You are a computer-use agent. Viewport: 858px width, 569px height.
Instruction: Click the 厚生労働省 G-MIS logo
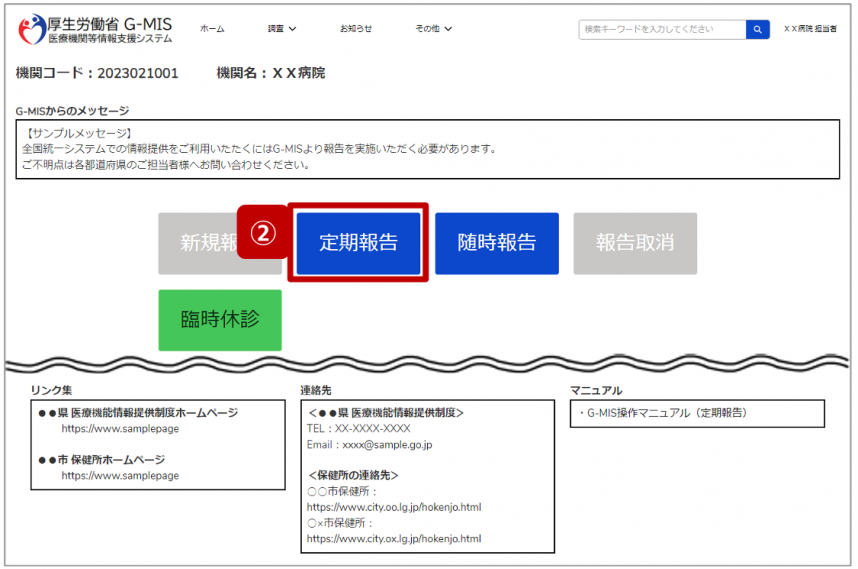click(x=96, y=30)
